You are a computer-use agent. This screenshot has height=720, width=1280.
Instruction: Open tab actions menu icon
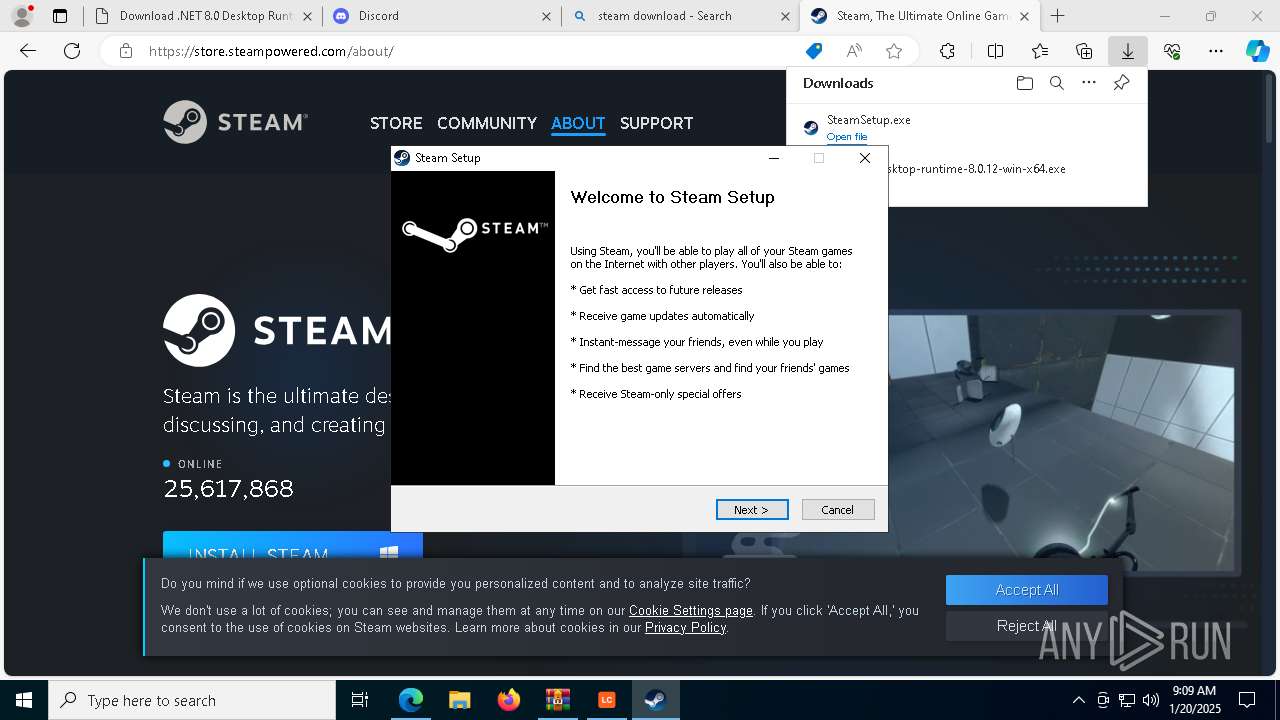tap(60, 15)
